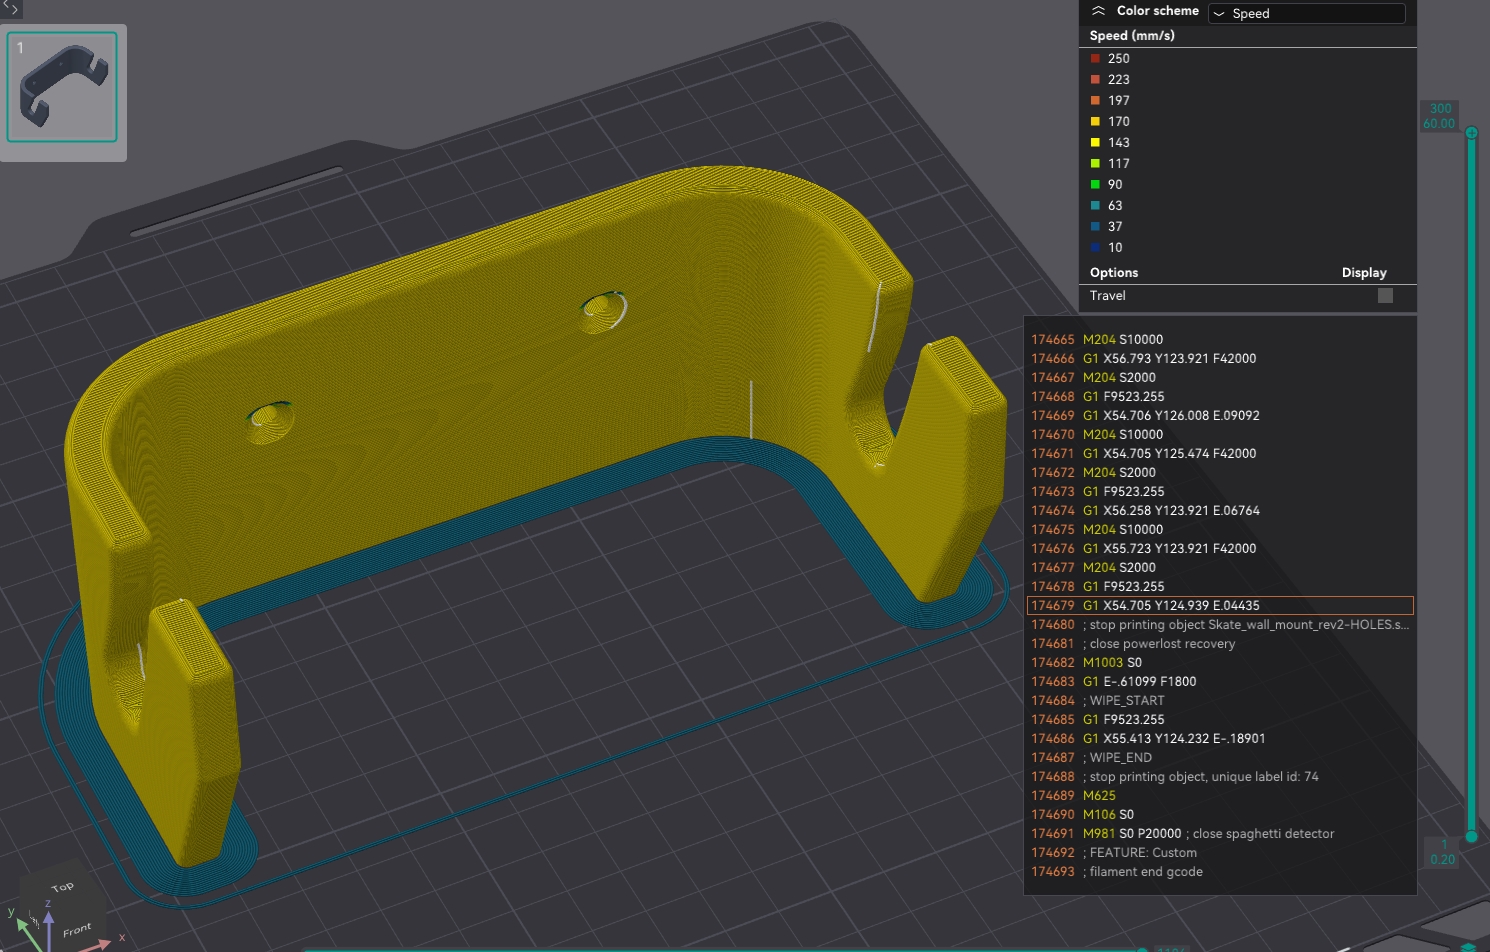The image size is (1490, 952).
Task: Click the 63 mm/s teal swatch
Action: pos(1095,205)
